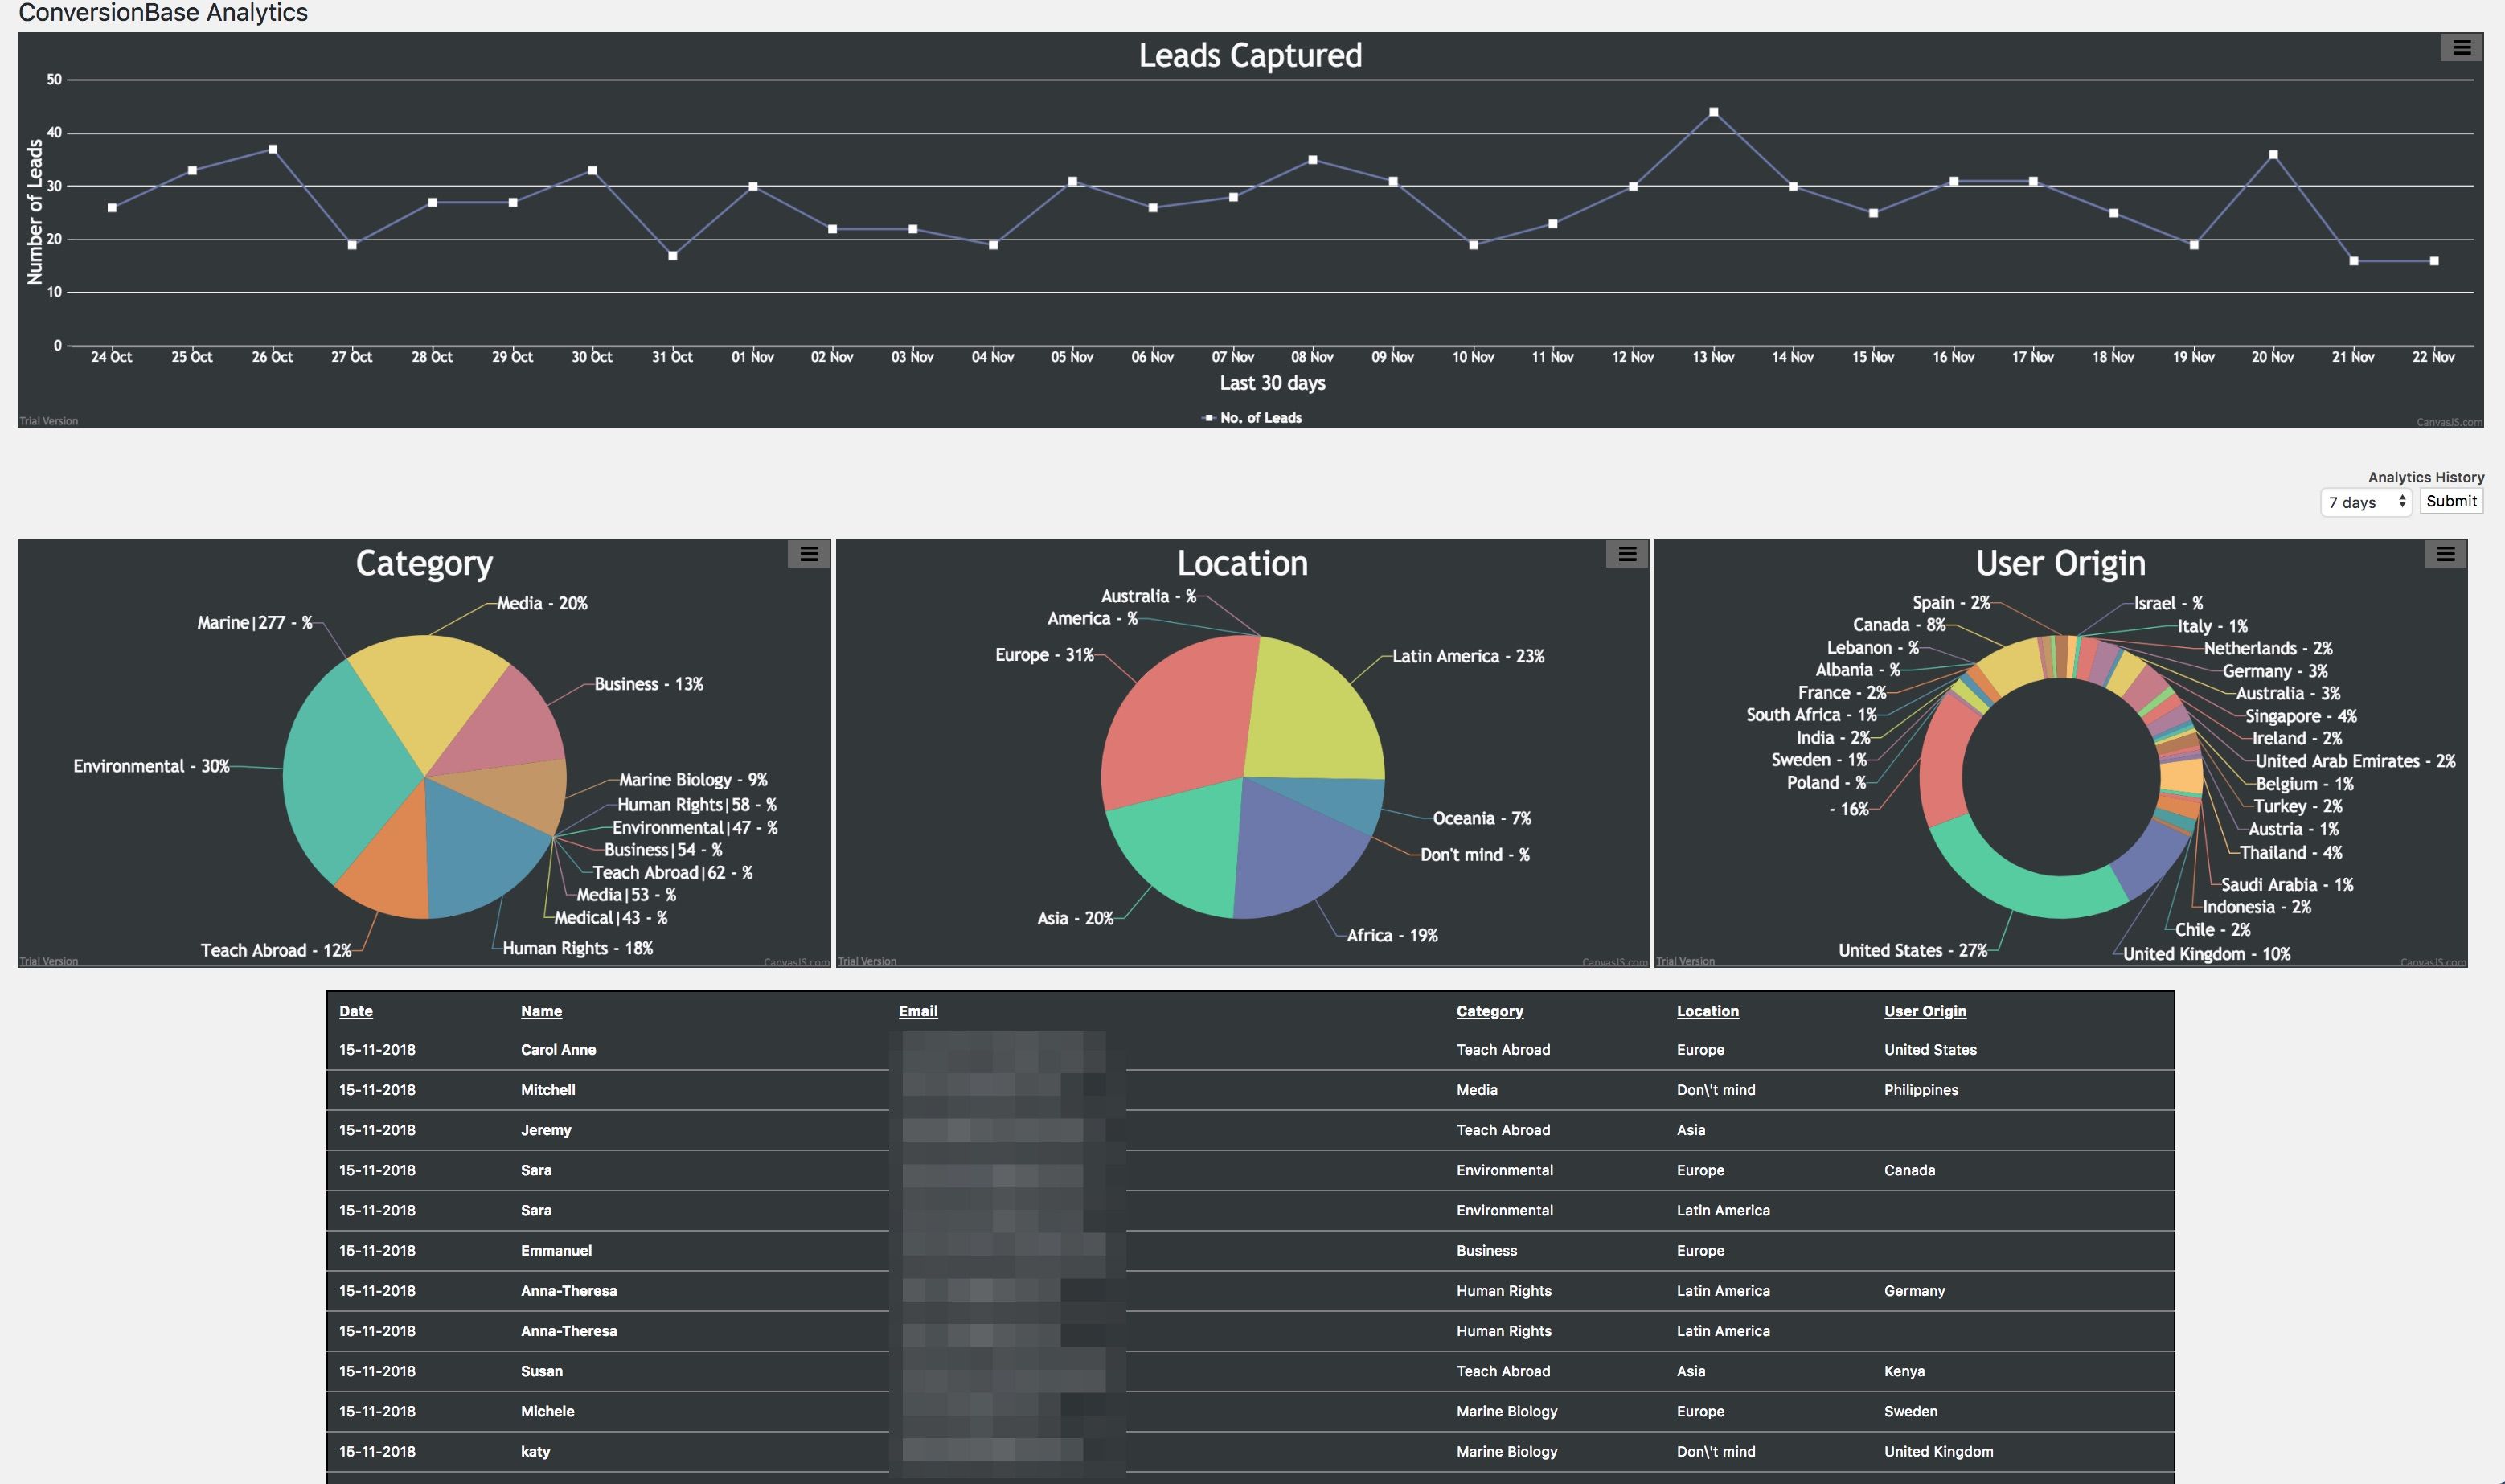Sort table by the Date column header

pos(355,1011)
